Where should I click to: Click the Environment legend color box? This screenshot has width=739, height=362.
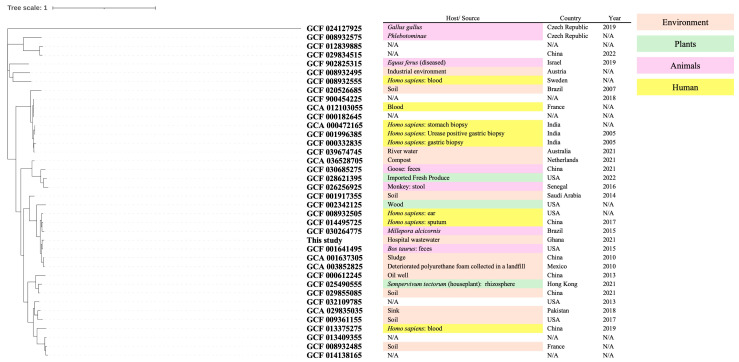coord(685,22)
